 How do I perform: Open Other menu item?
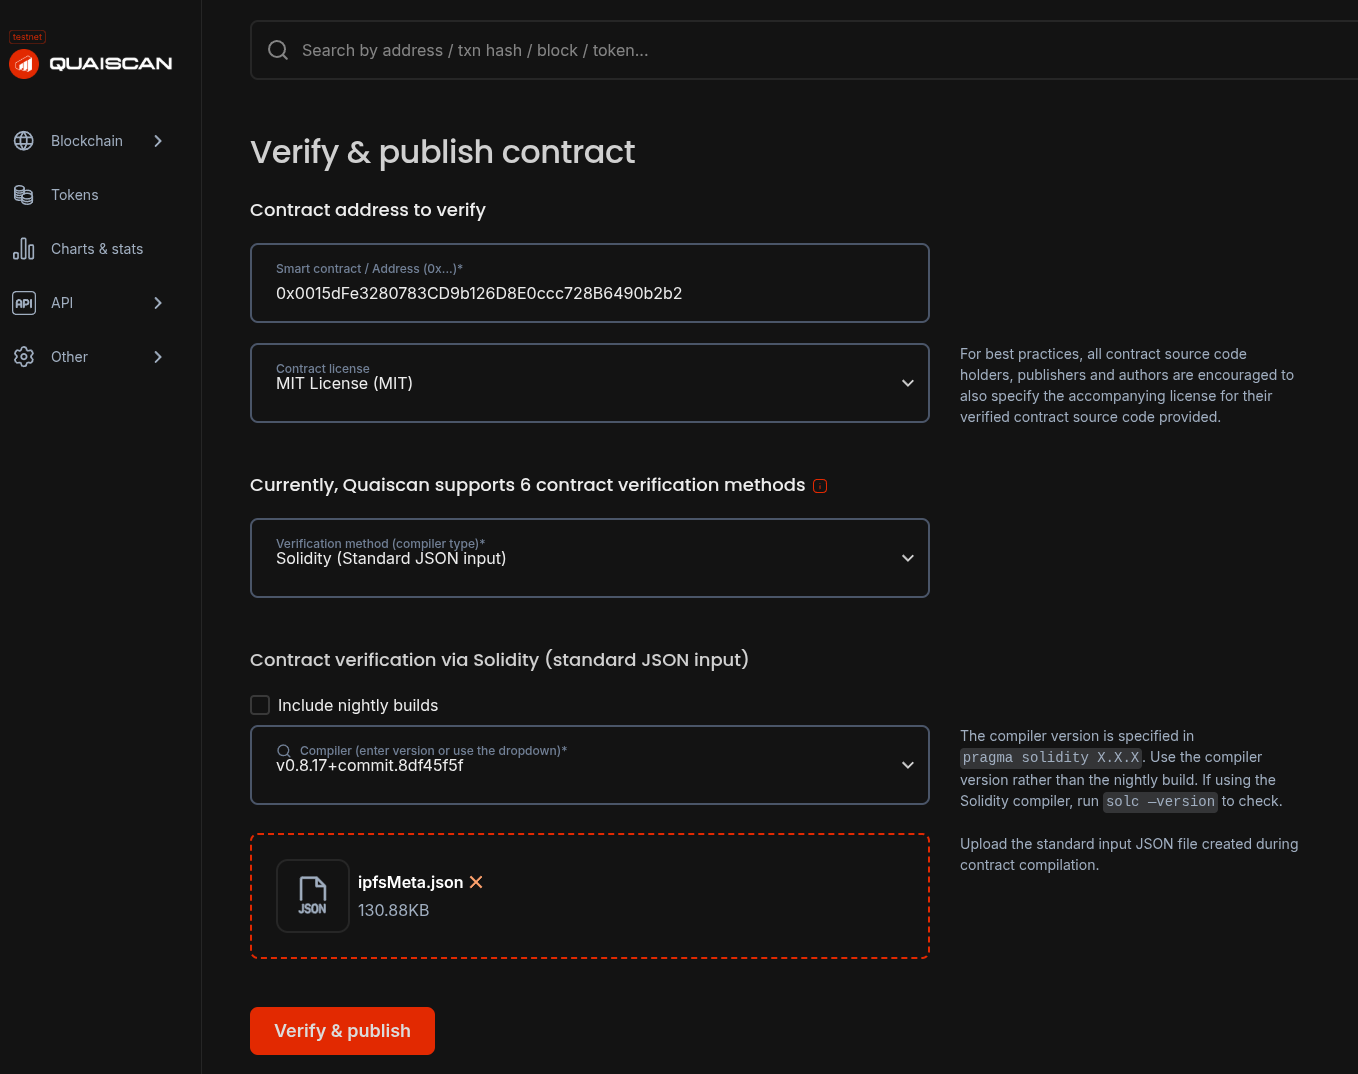coord(69,357)
